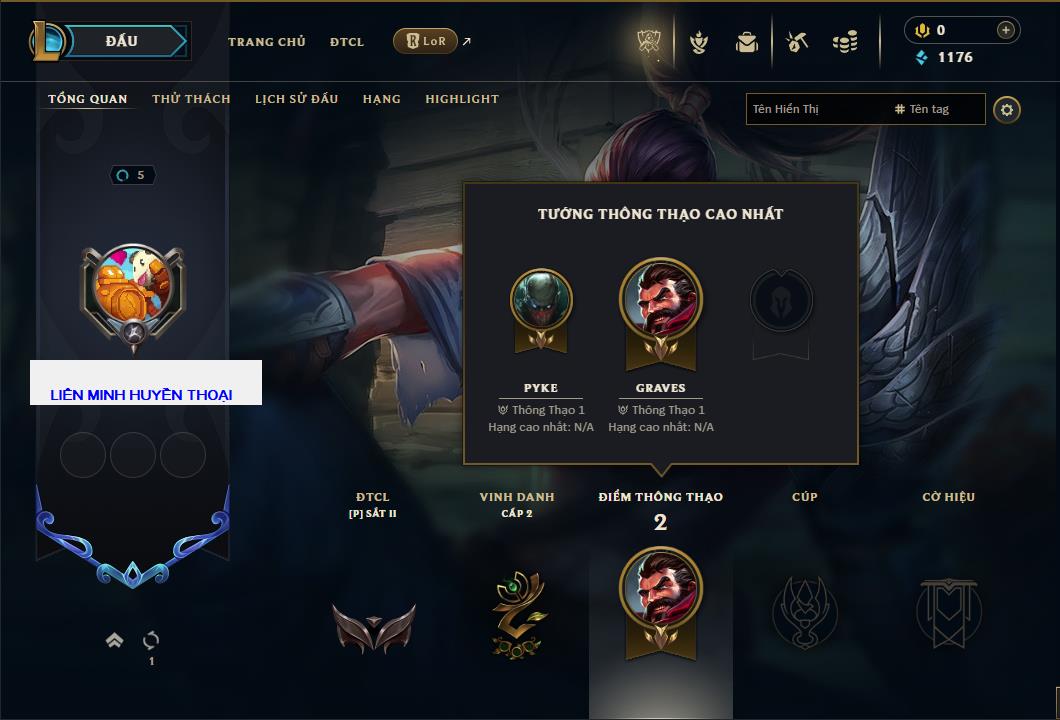Open the store coins icon
This screenshot has width=1060, height=720.
pyautogui.click(x=846, y=42)
